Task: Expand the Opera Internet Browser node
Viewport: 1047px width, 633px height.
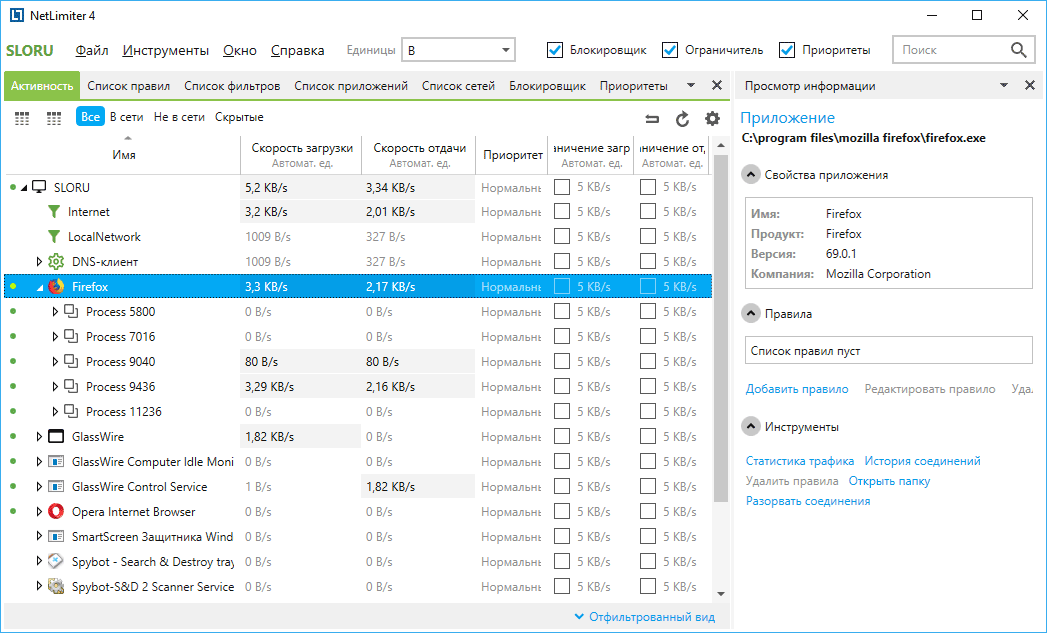Action: coord(39,512)
